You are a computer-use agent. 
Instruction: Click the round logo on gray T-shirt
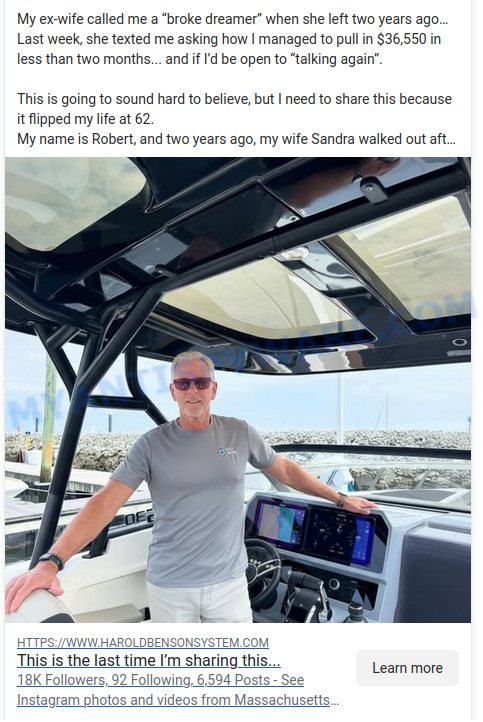coord(222,451)
